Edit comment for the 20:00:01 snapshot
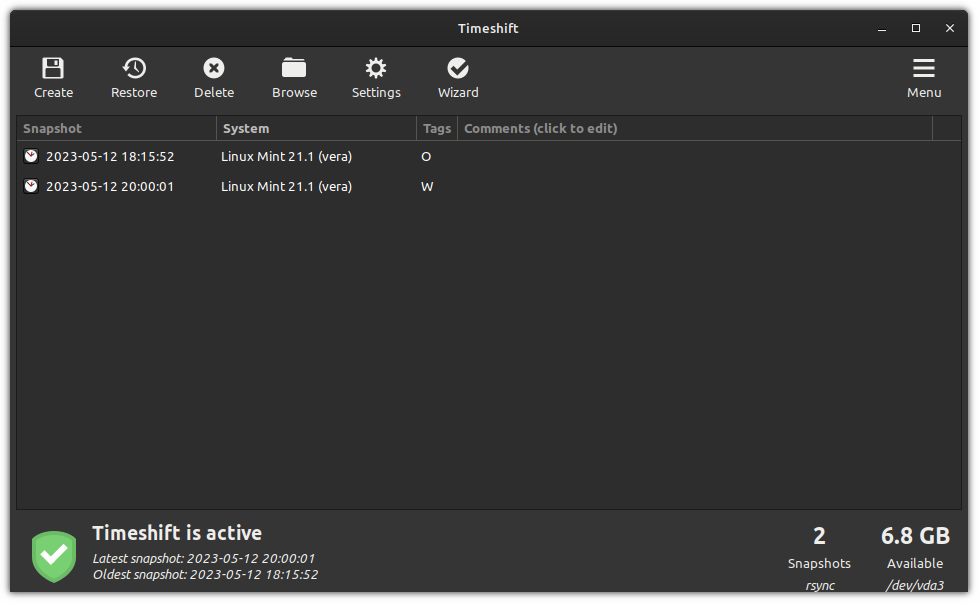This screenshot has height=604, width=980. (695, 186)
